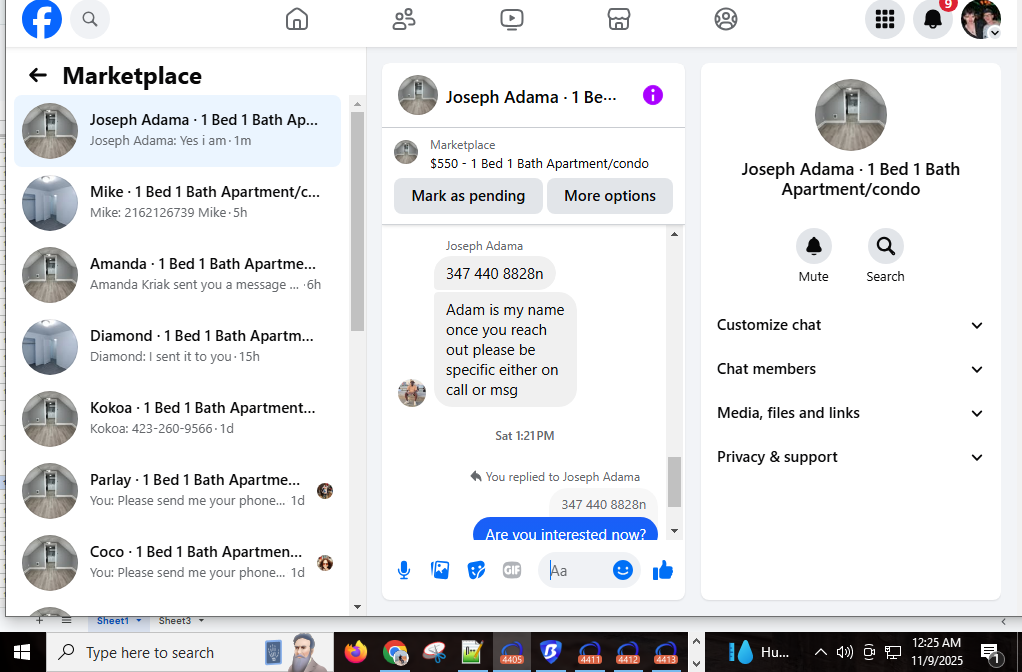Click the $550 listing title link
The width and height of the screenshot is (1022, 672).
coord(539,164)
